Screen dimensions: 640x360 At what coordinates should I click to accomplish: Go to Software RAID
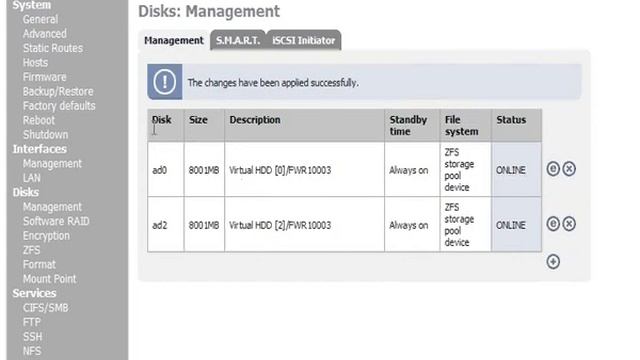[x=56, y=221]
